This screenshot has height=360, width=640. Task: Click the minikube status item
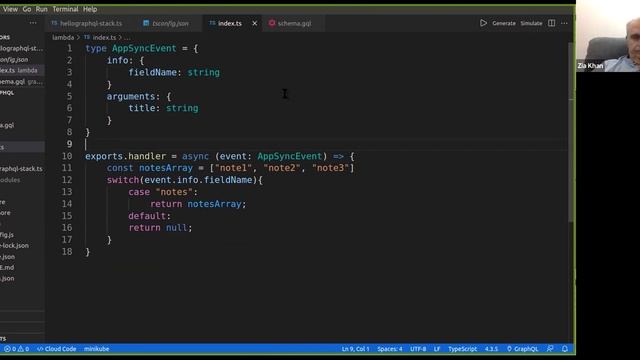point(96,349)
